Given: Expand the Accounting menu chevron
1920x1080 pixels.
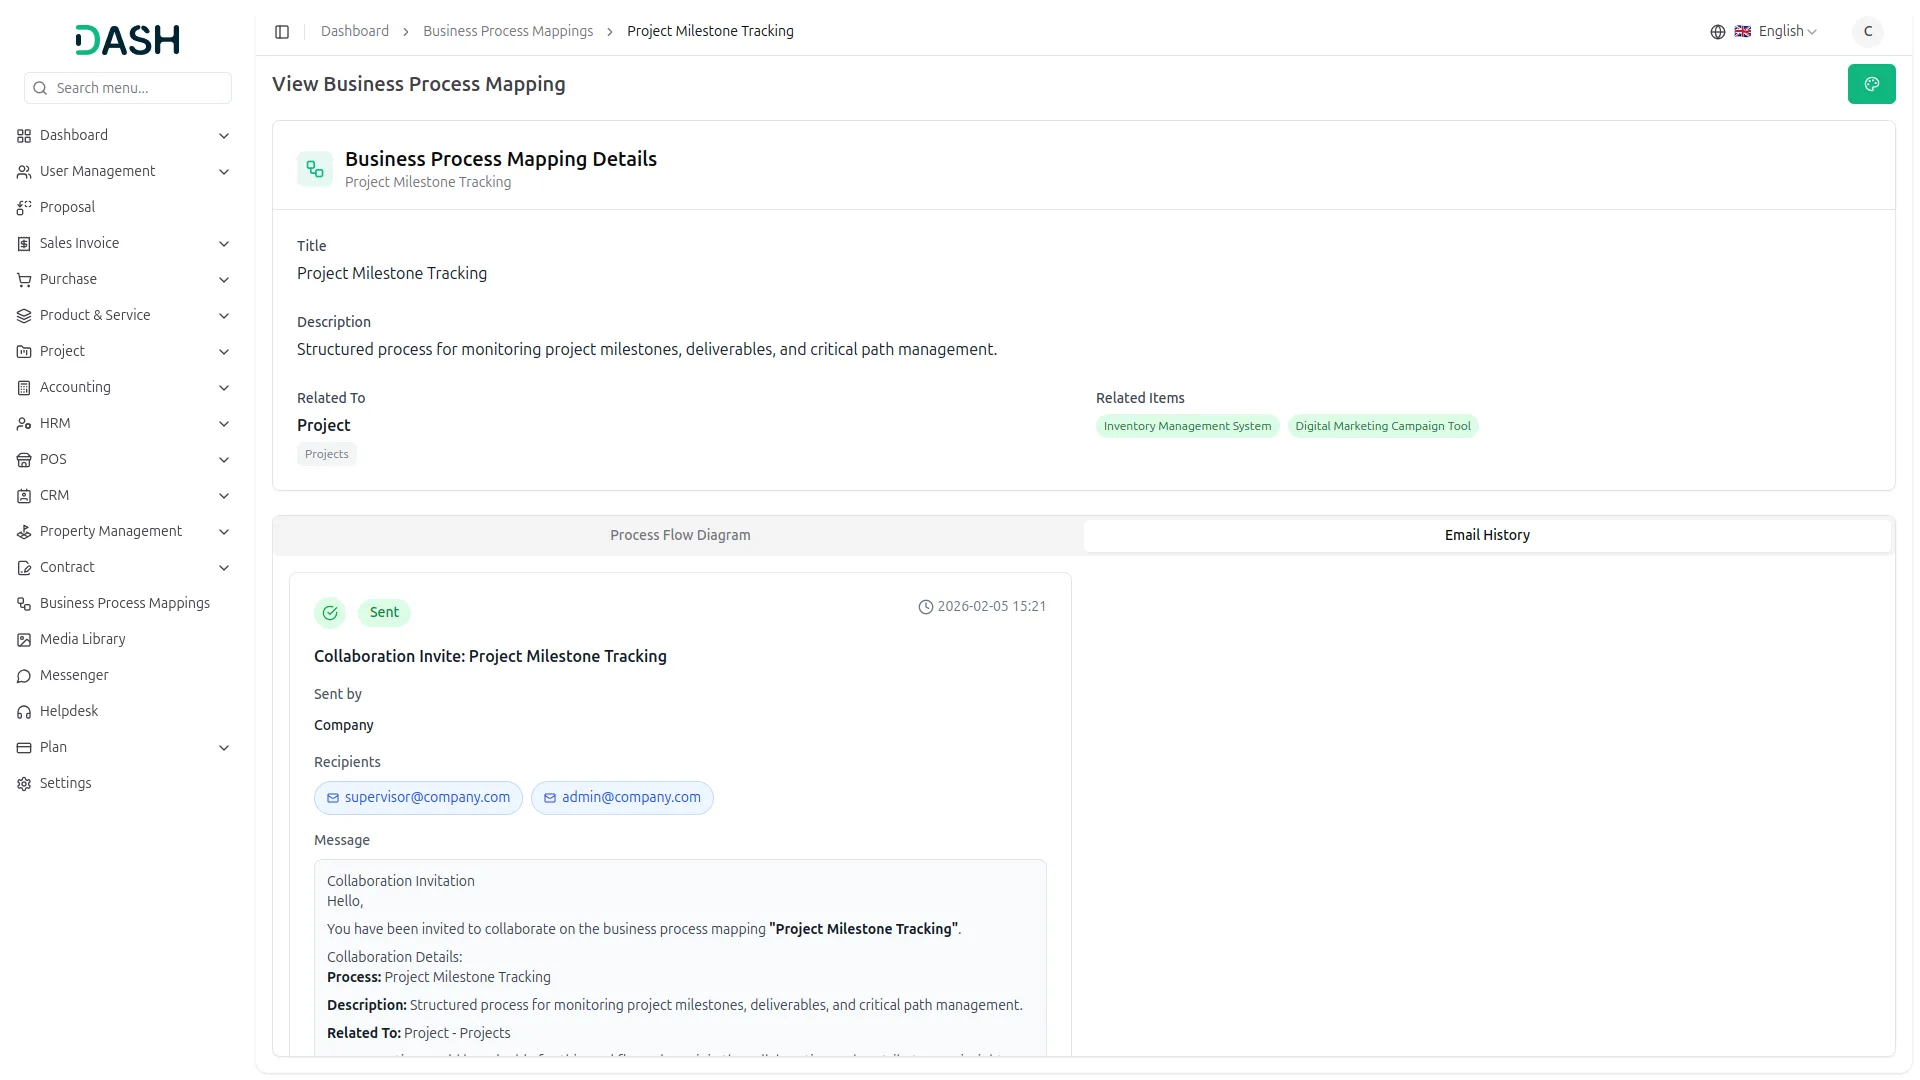Looking at the screenshot, I should (x=224, y=388).
